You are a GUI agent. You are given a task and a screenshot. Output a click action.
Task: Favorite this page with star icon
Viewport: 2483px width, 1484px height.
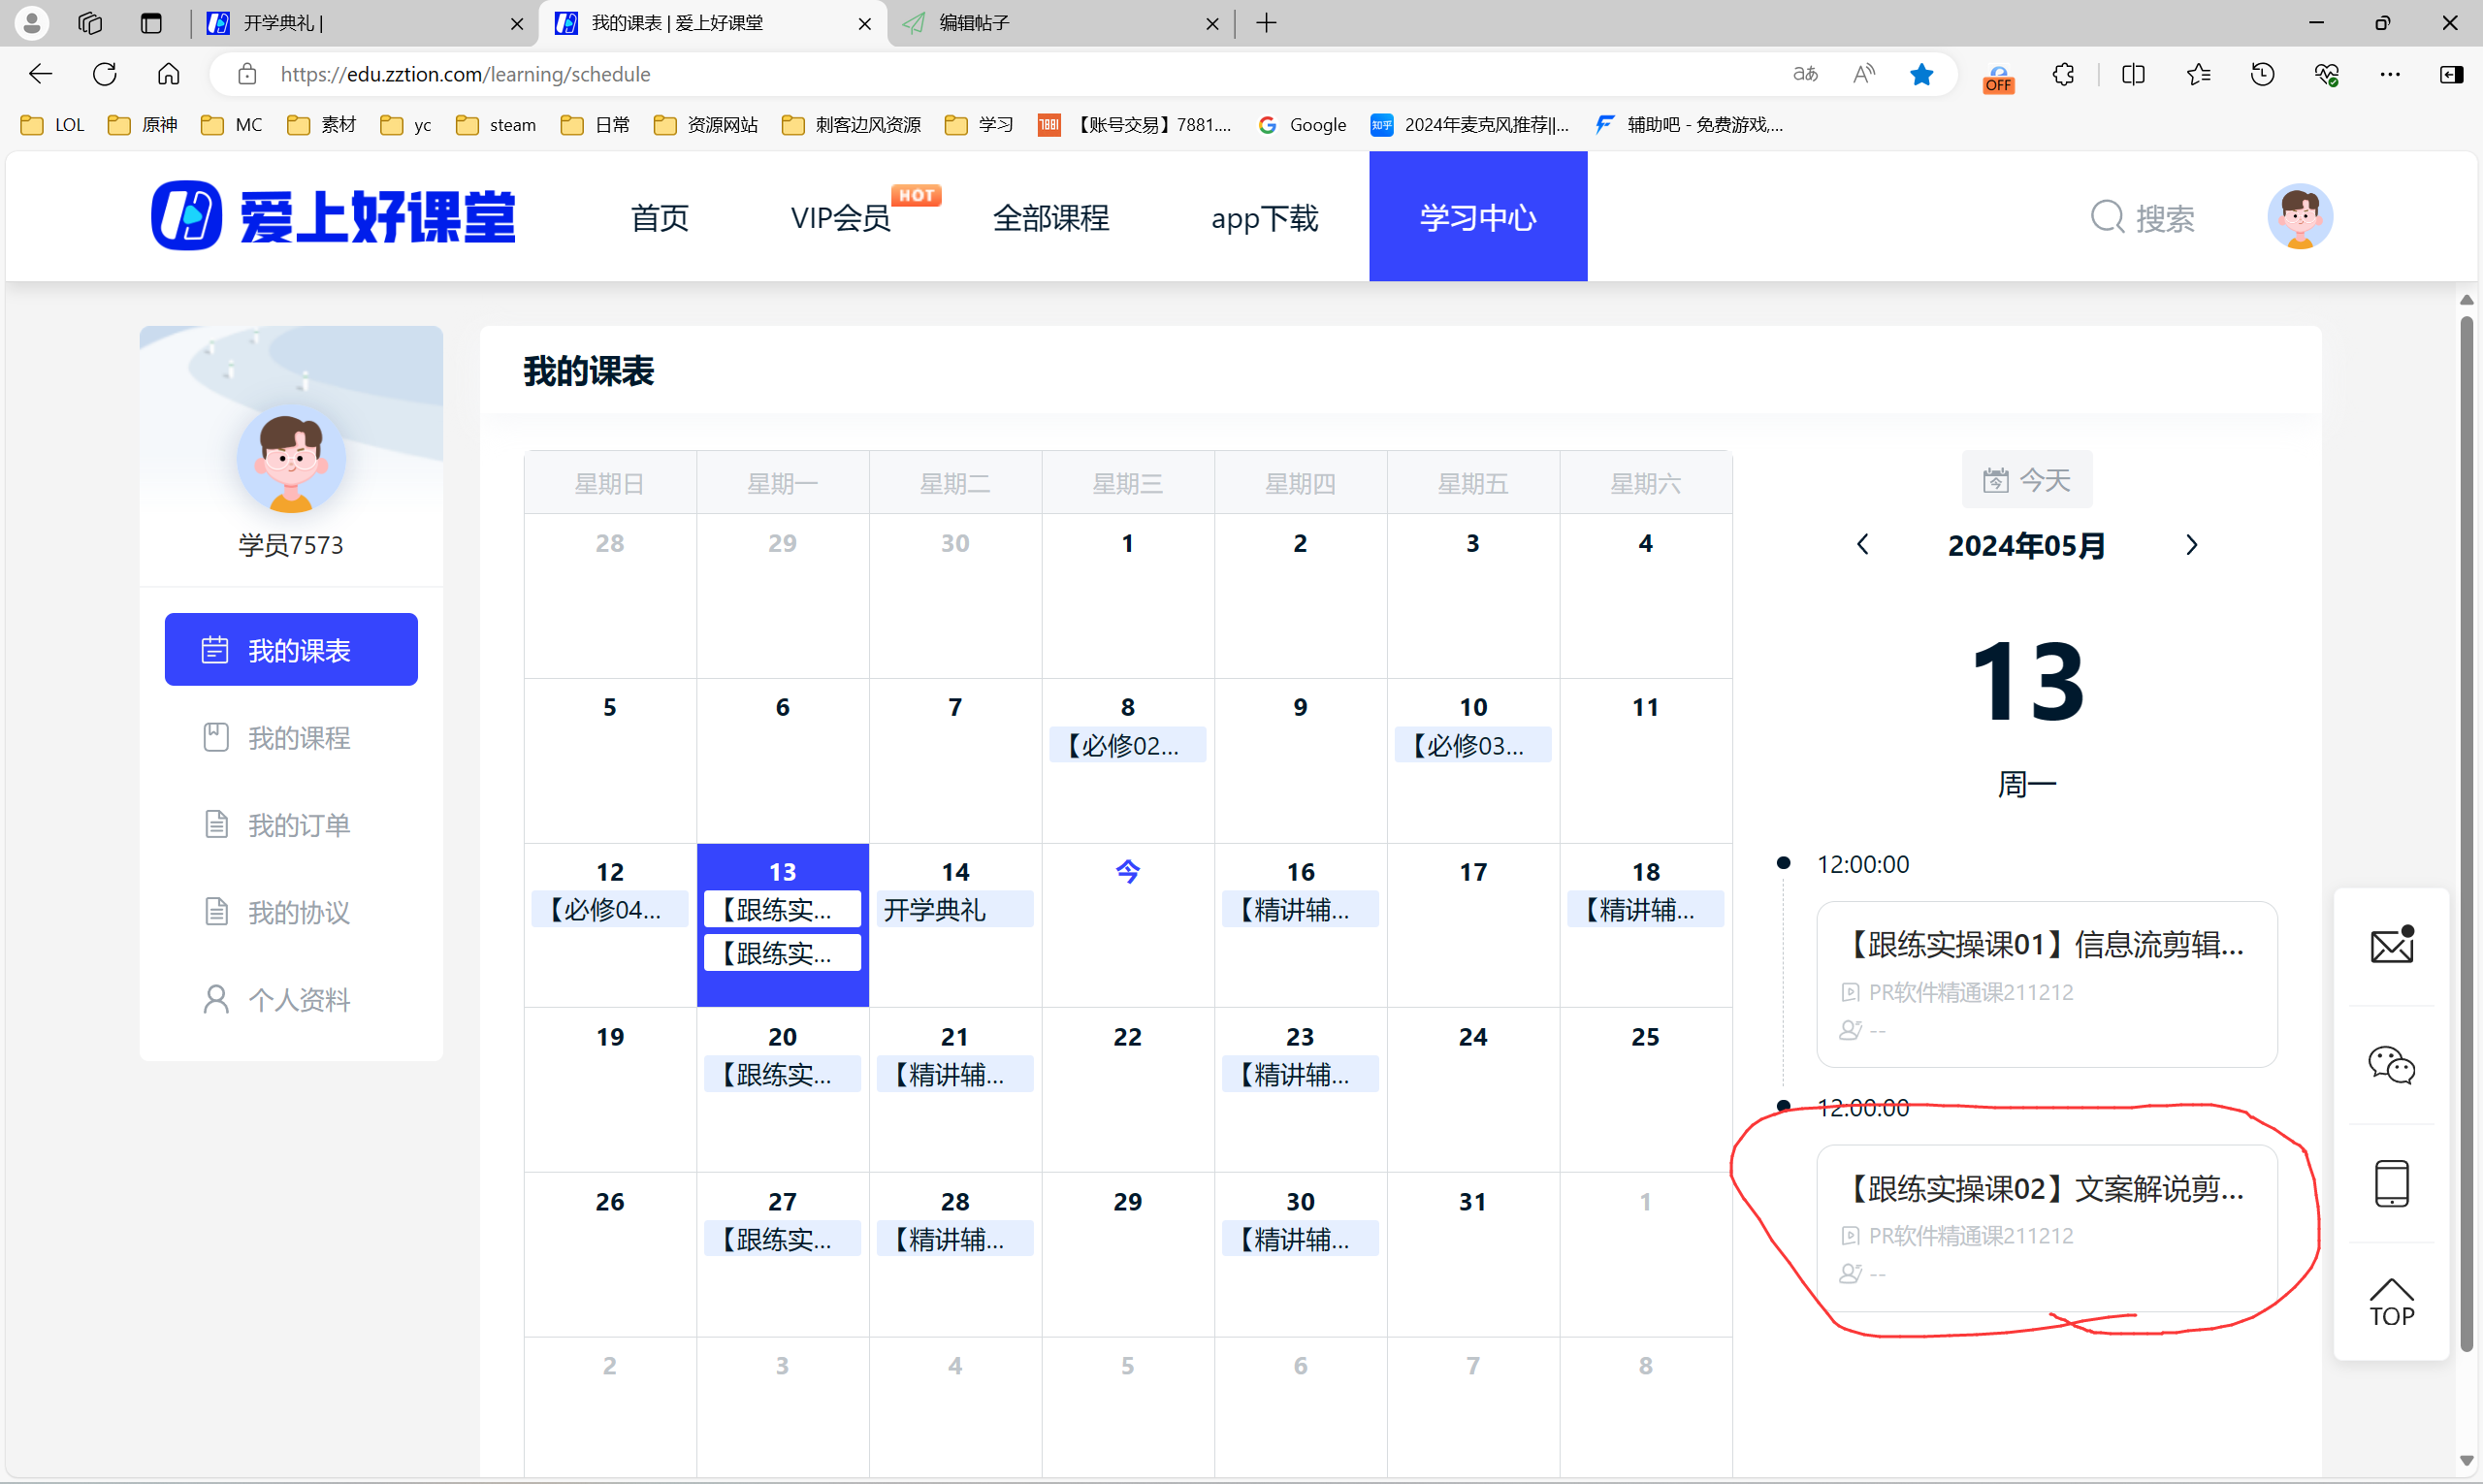click(x=1921, y=74)
